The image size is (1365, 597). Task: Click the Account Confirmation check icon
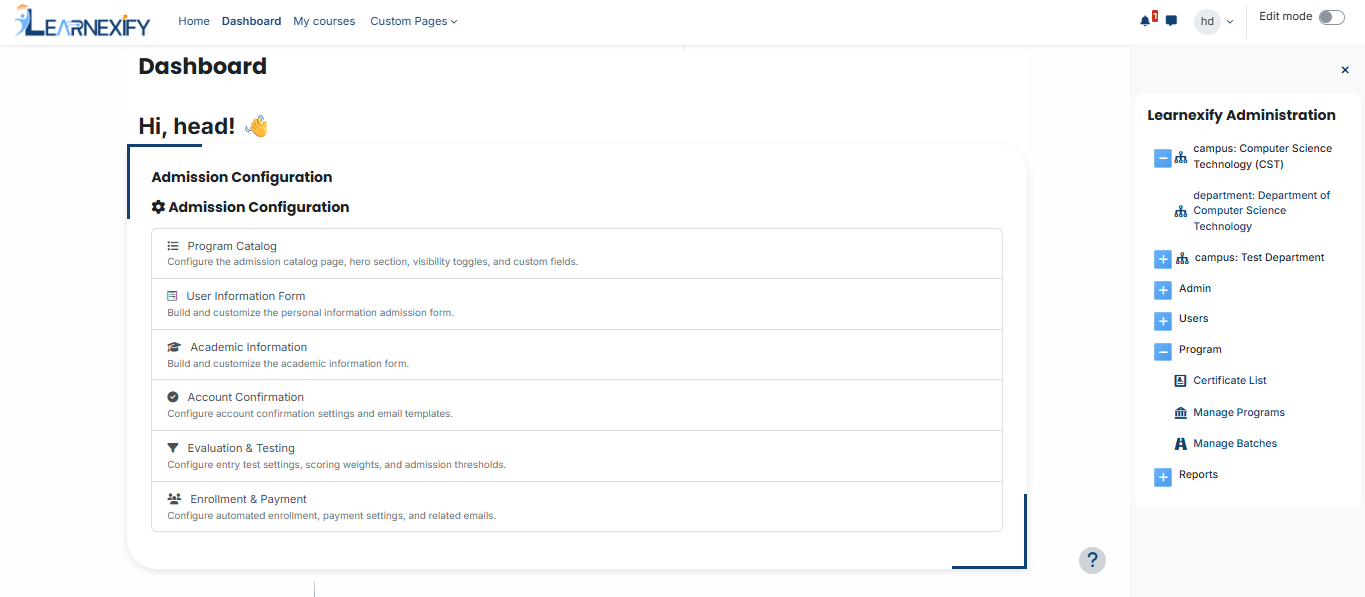coord(173,397)
